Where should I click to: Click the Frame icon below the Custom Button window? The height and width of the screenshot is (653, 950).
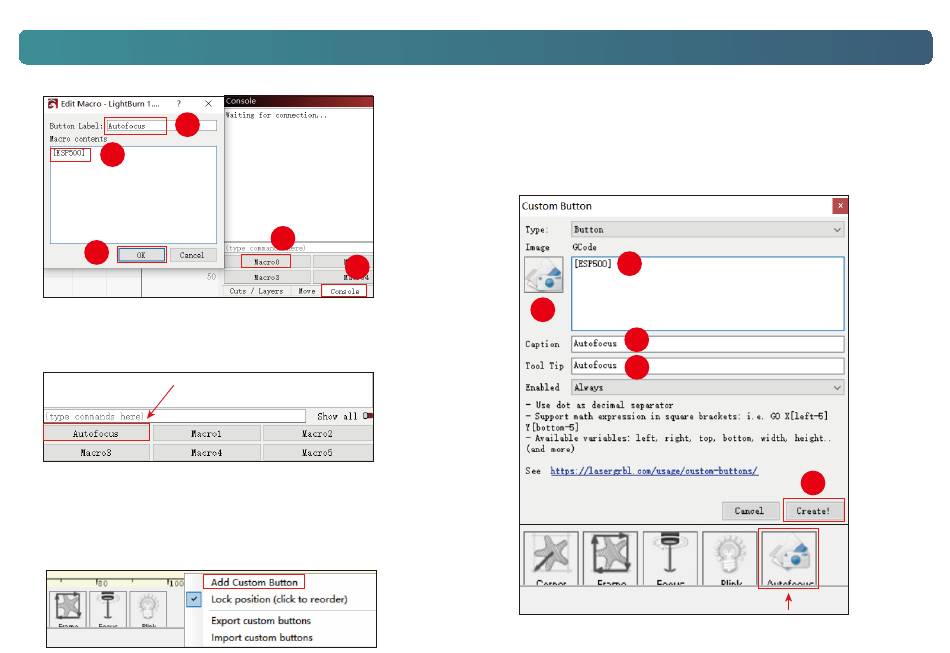click(x=610, y=559)
